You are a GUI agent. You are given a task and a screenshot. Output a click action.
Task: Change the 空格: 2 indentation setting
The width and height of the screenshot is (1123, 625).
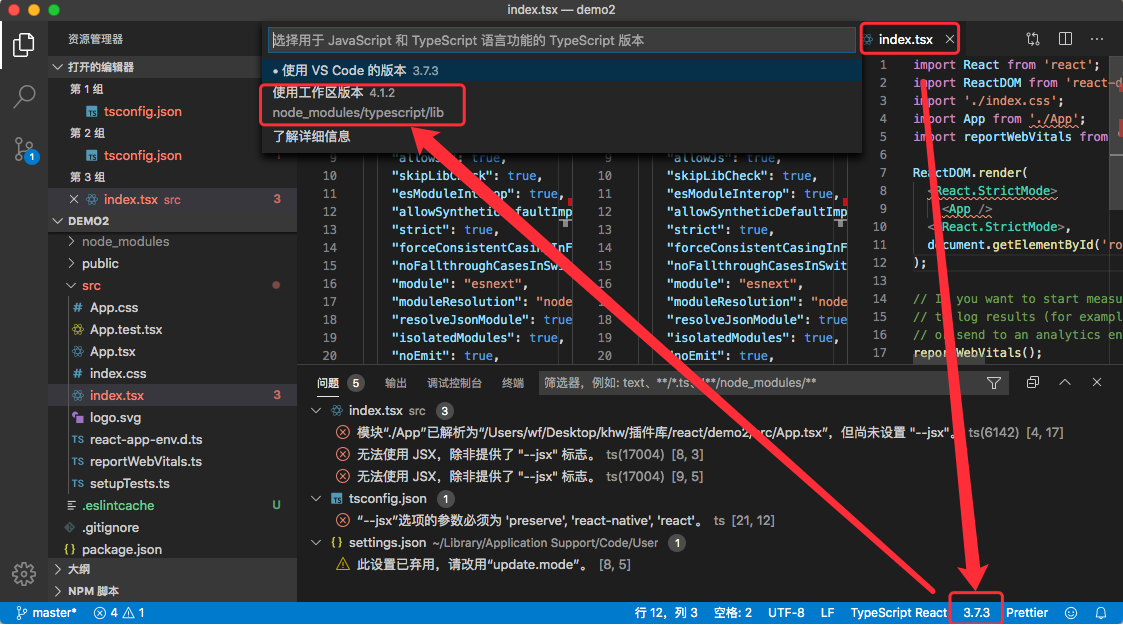tap(733, 613)
